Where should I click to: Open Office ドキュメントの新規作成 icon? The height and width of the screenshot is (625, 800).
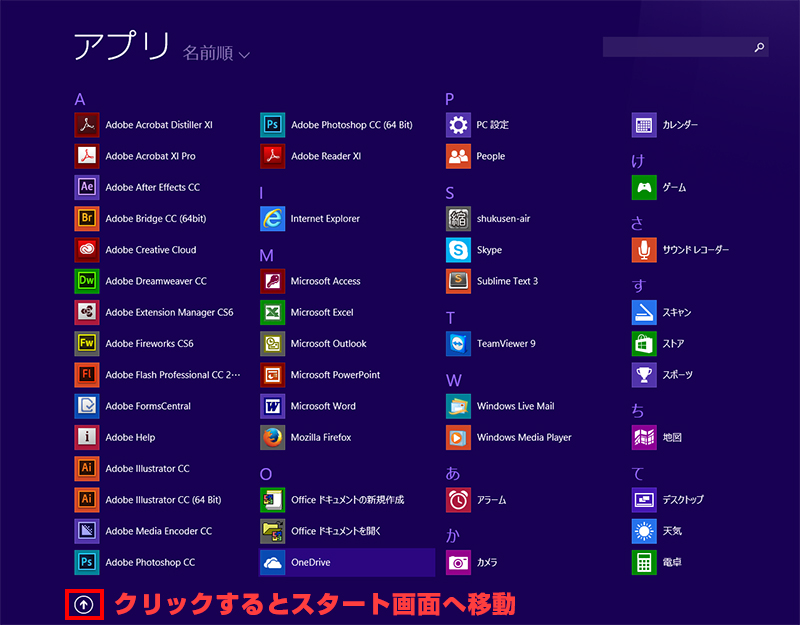(x=272, y=499)
